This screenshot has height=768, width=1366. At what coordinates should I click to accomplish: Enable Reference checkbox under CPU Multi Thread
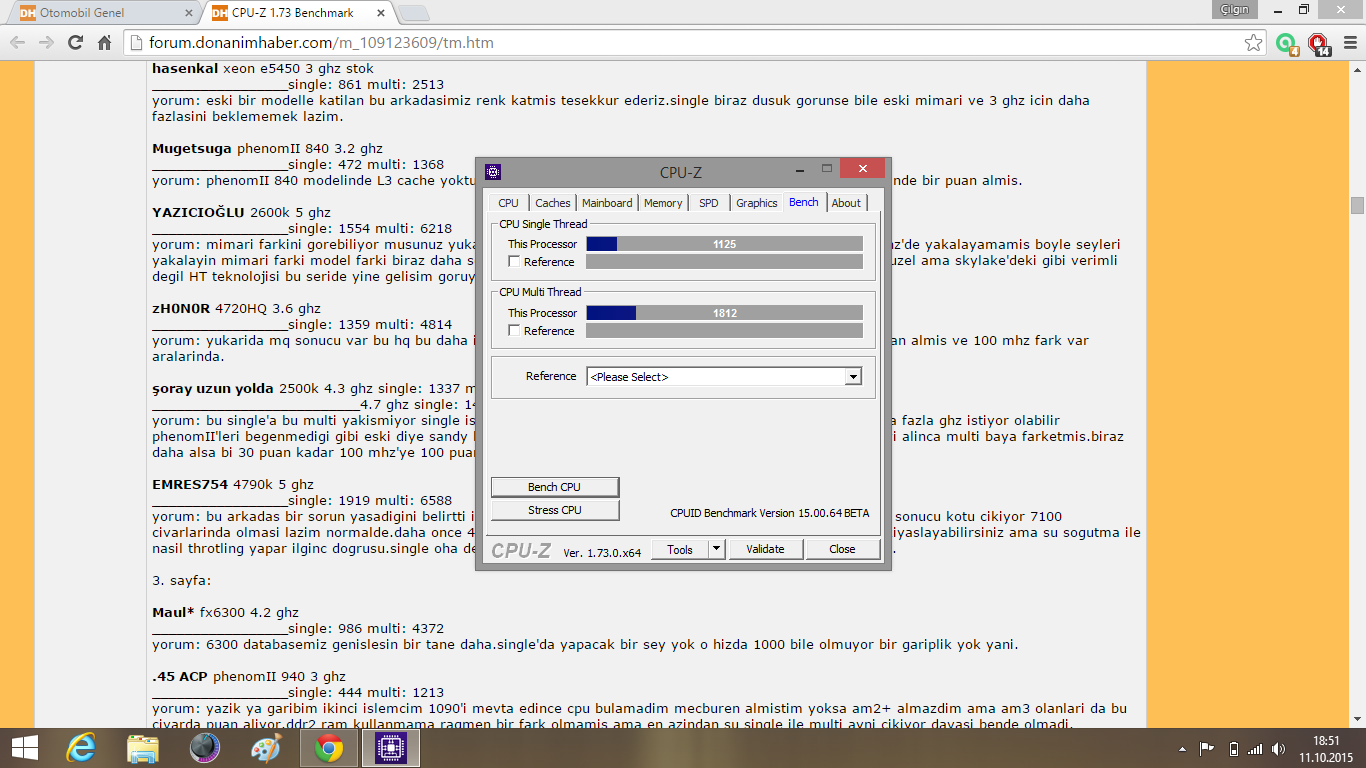coord(514,331)
